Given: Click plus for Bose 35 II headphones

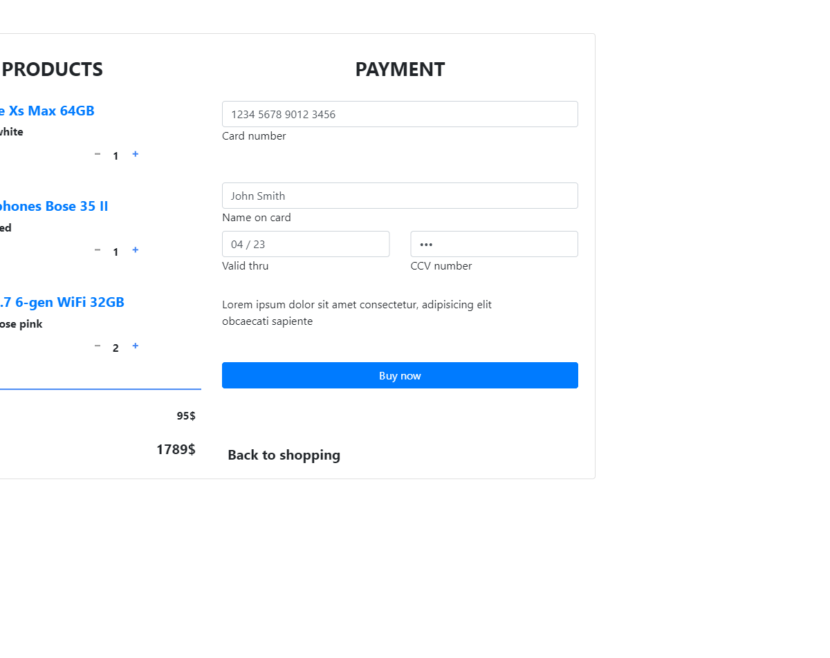Looking at the screenshot, I should (135, 251).
